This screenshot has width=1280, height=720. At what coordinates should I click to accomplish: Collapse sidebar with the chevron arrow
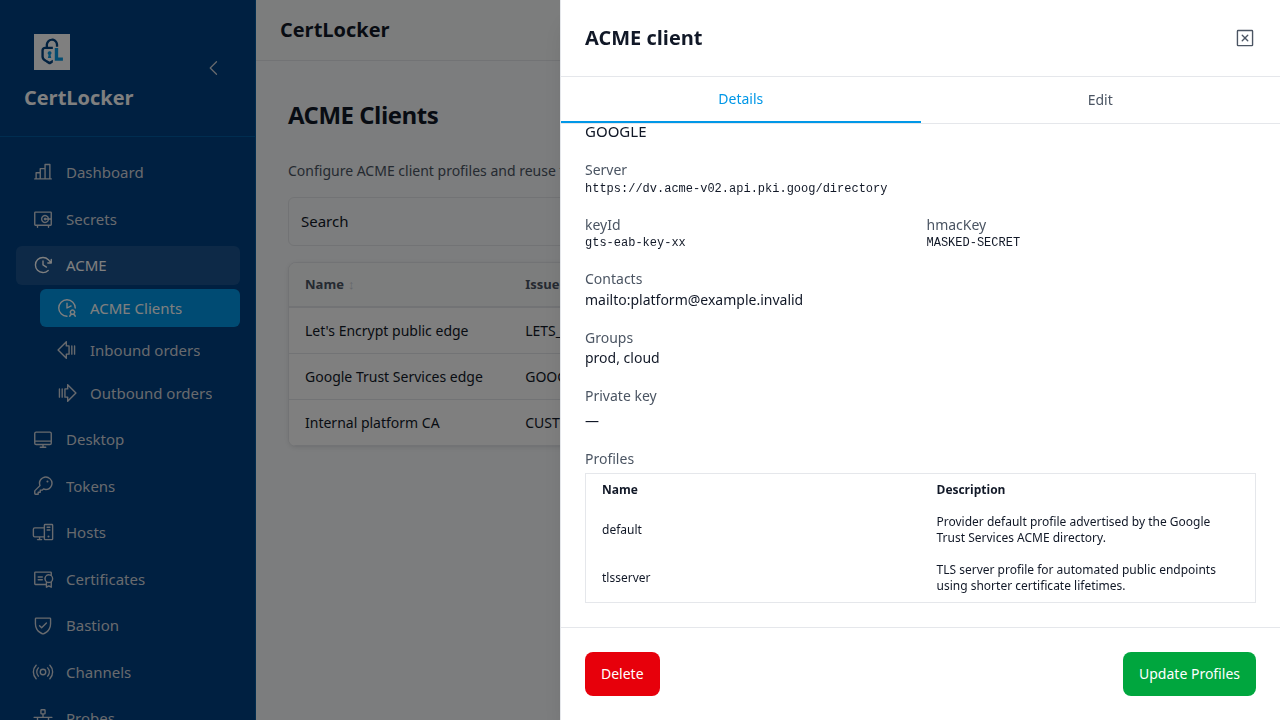(213, 68)
